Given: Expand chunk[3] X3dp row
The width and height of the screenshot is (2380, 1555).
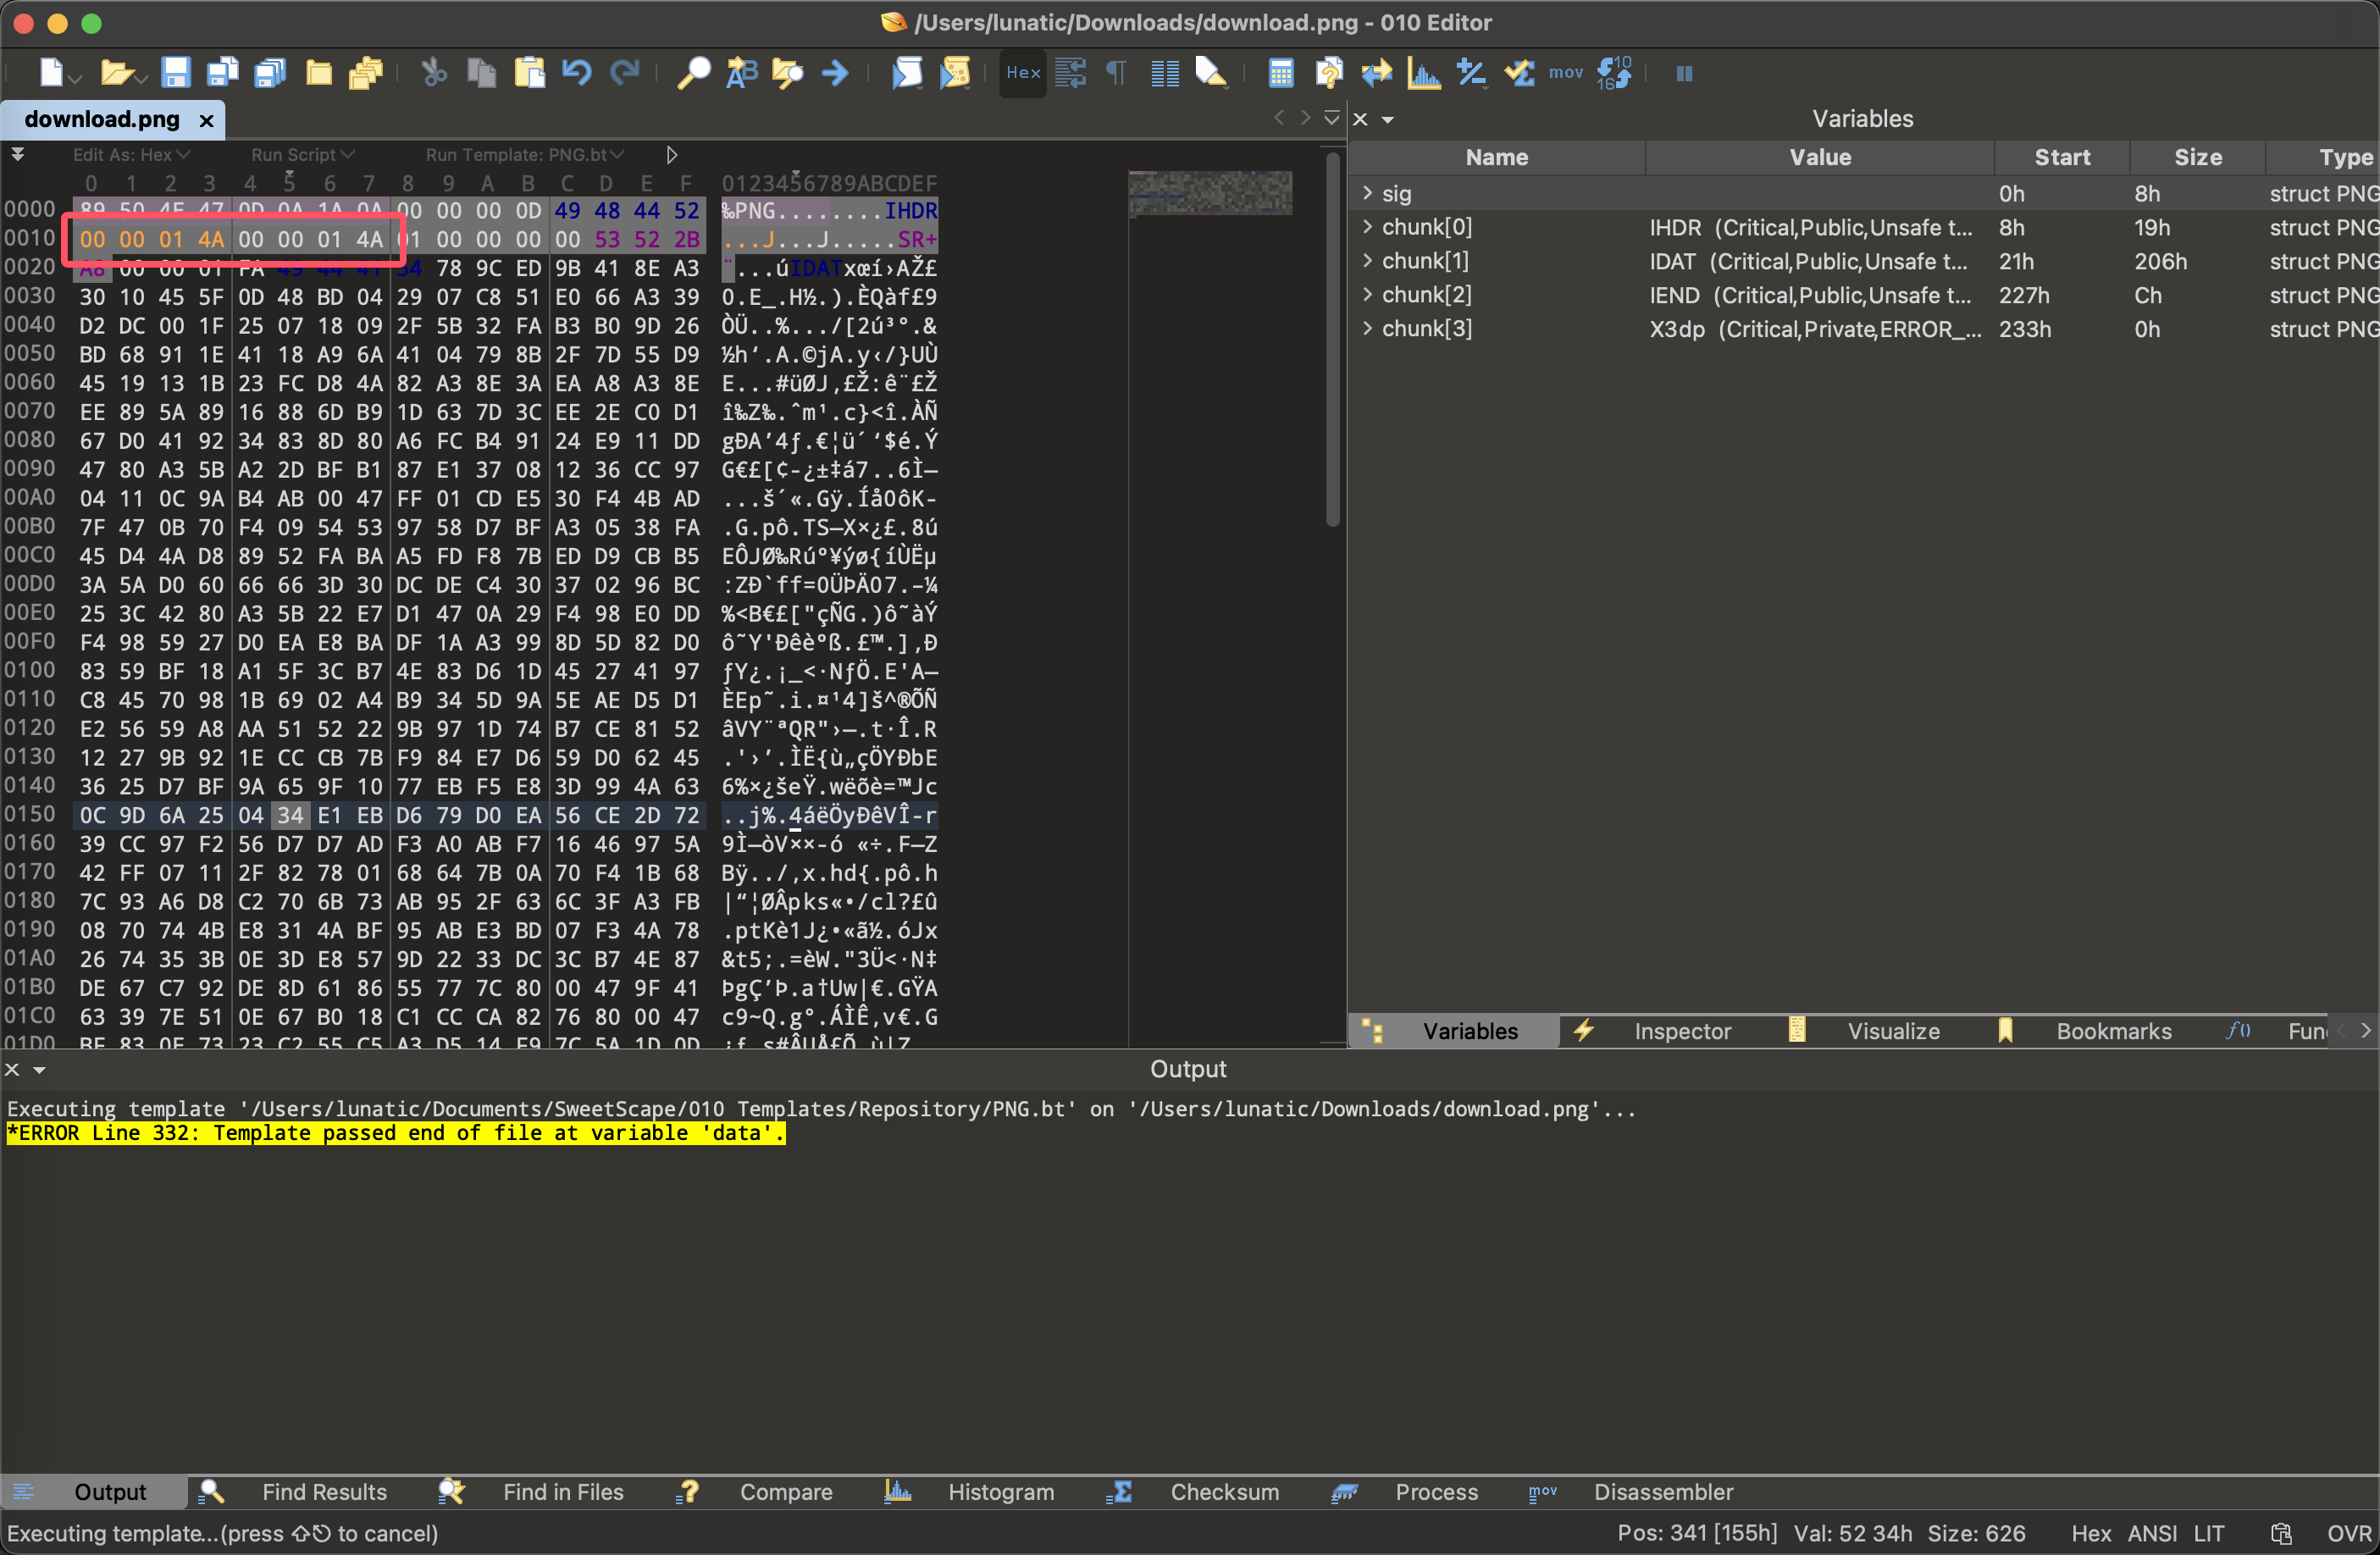Looking at the screenshot, I should coord(1368,328).
